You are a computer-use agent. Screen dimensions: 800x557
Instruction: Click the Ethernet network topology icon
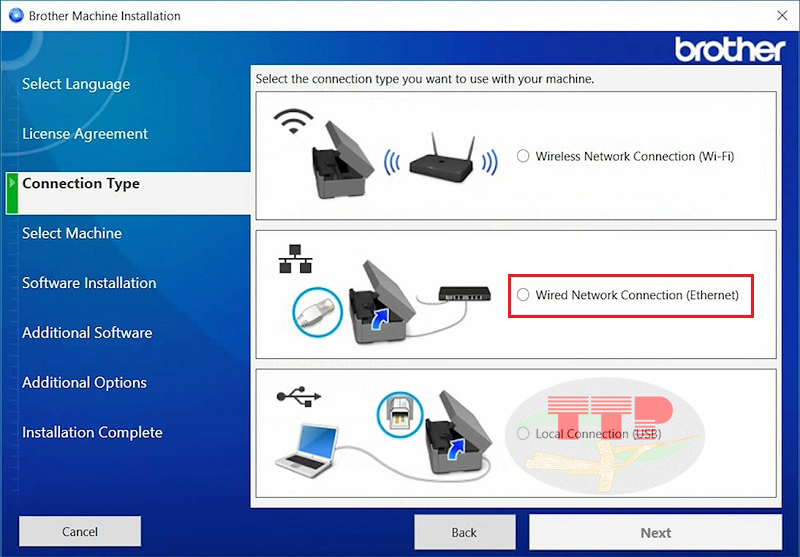pos(295,259)
